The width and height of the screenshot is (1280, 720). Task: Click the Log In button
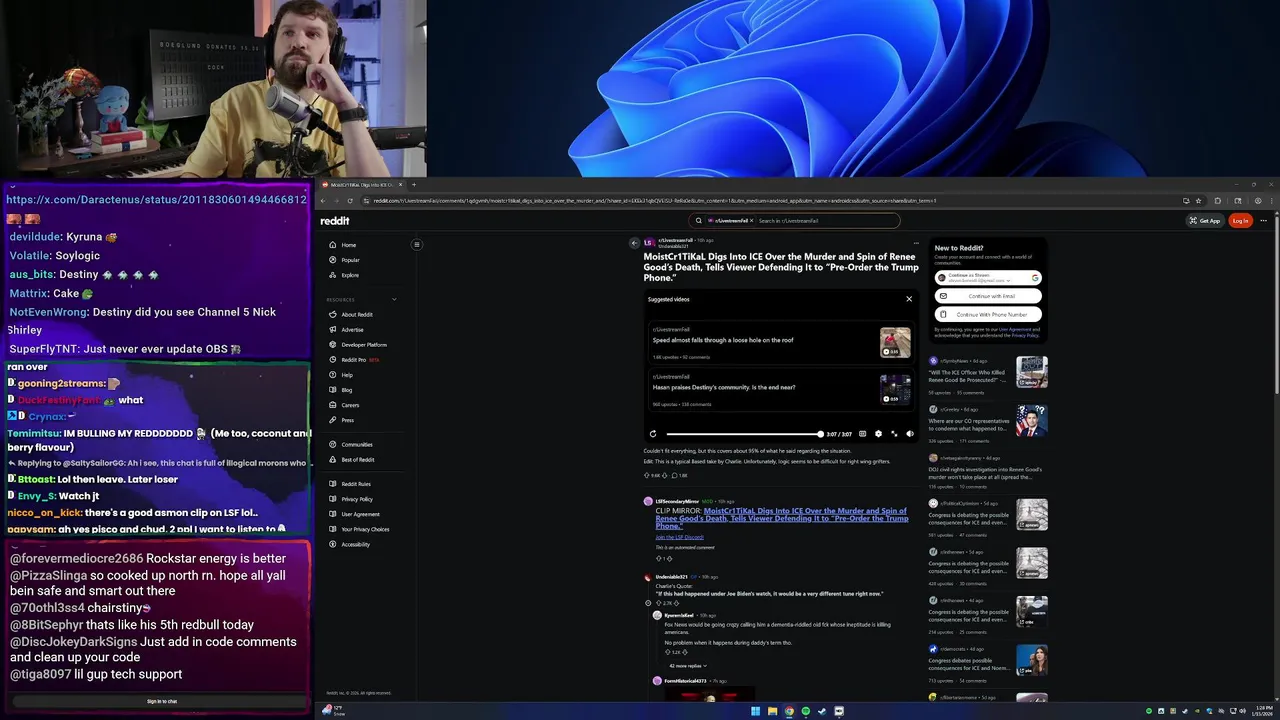coord(1240,221)
